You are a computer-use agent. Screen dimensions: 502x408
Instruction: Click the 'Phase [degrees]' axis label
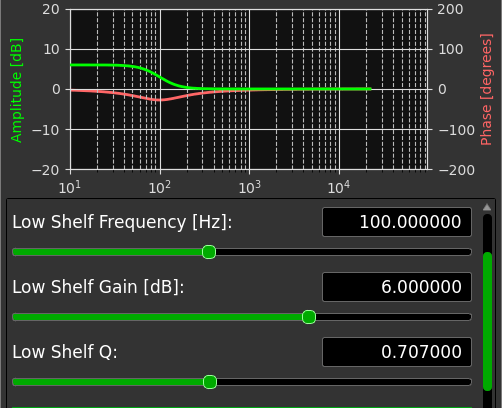[x=486, y=89]
